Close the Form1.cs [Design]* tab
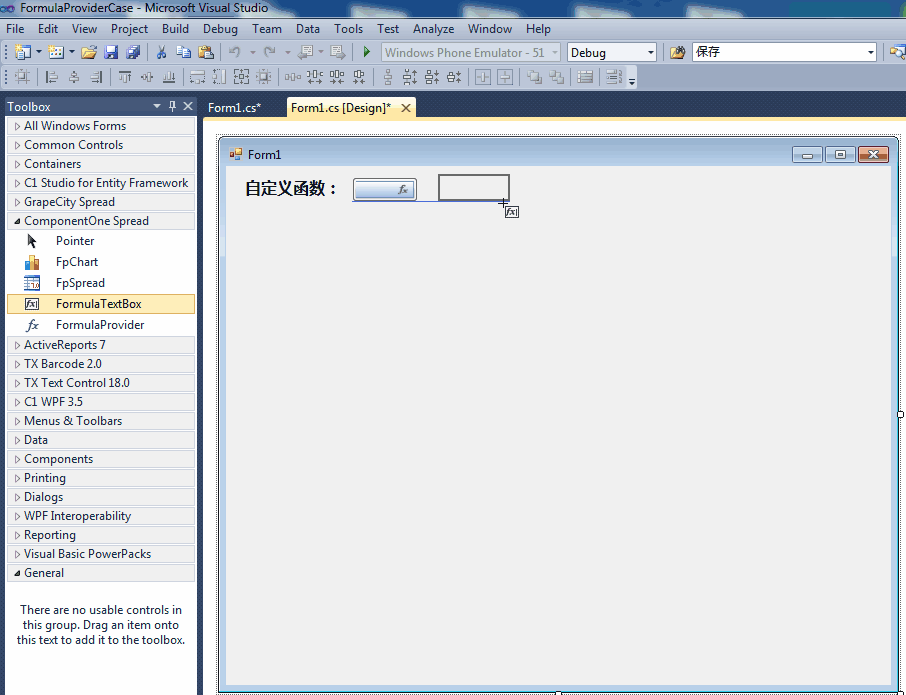Viewport: 906px width, 695px height. (406, 108)
